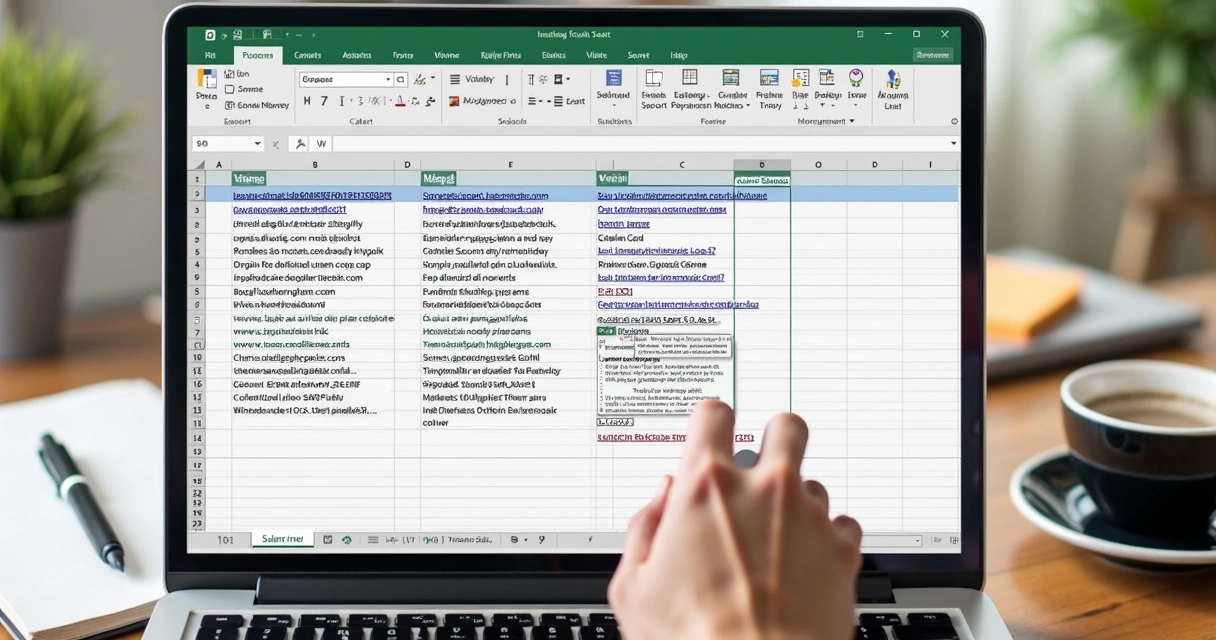Click the sort icon in the Management group

tap(800, 78)
